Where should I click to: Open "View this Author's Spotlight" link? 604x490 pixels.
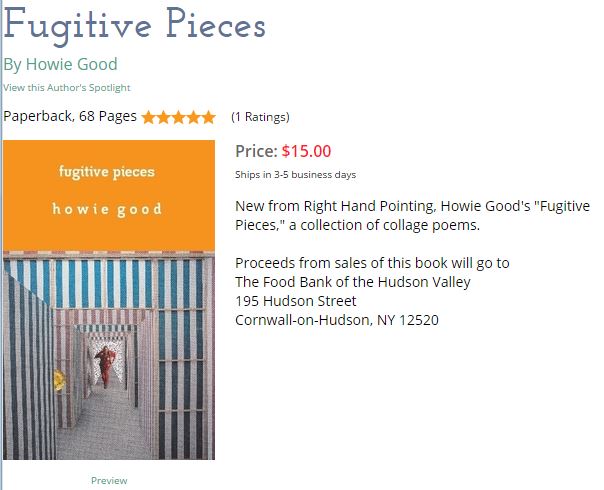pyautogui.click(x=67, y=88)
